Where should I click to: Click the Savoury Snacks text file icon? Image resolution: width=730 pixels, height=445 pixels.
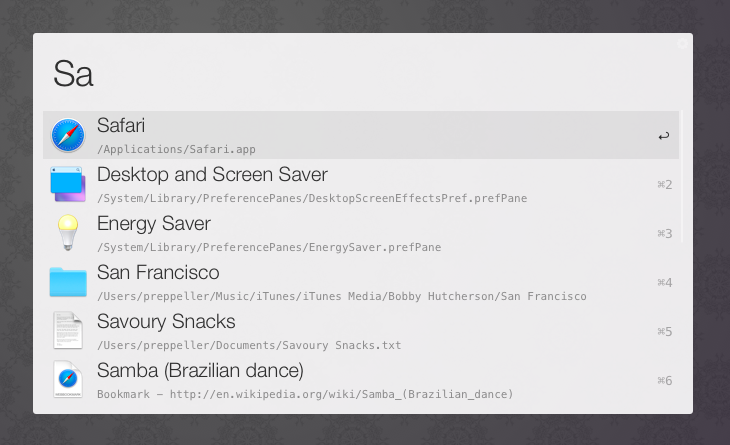[68, 331]
